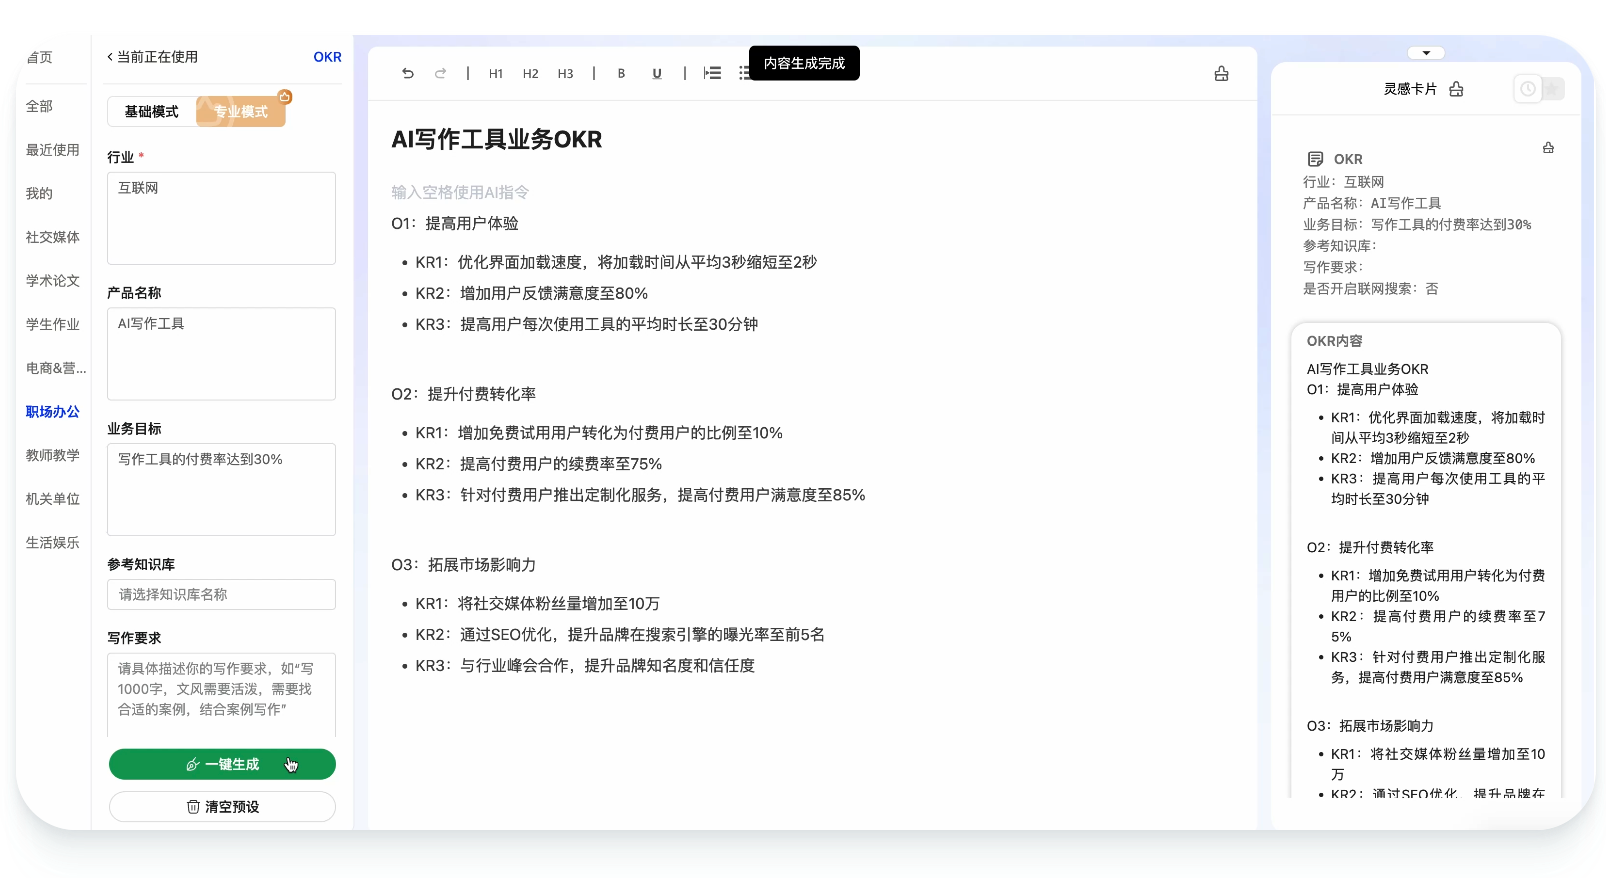The height and width of the screenshot is (878, 1606).
Task: Click broom icon on the OKR card
Action: [x=1548, y=148]
